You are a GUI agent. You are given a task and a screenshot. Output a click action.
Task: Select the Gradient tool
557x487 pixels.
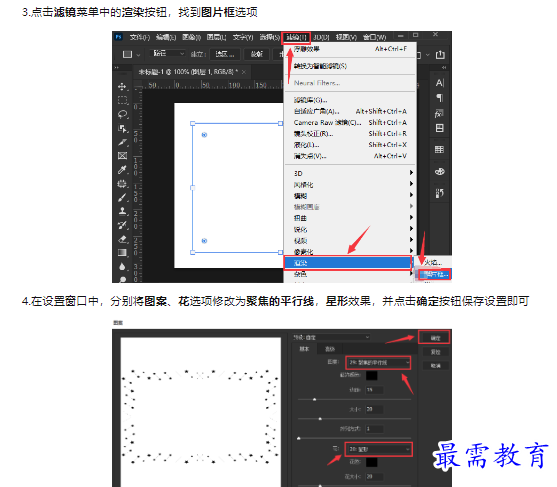pos(123,253)
